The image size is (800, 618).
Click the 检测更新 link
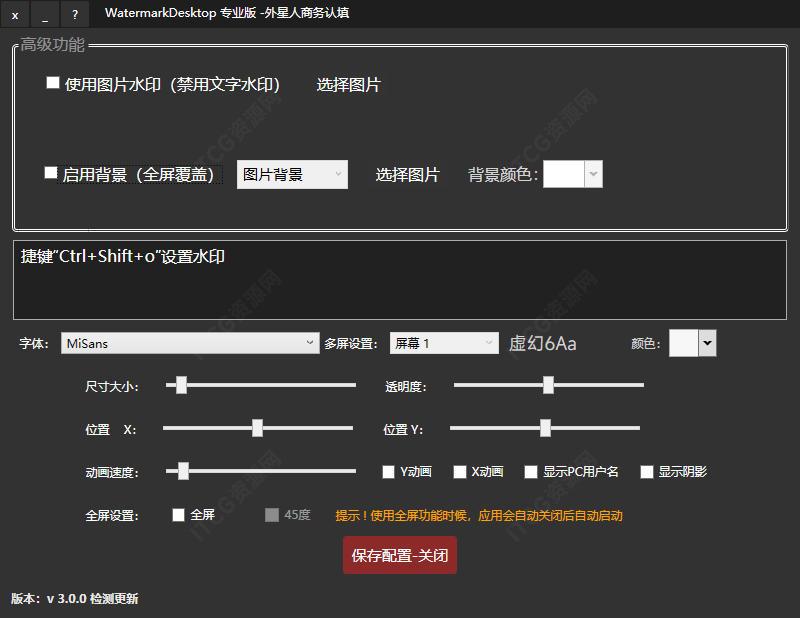[x=112, y=596]
